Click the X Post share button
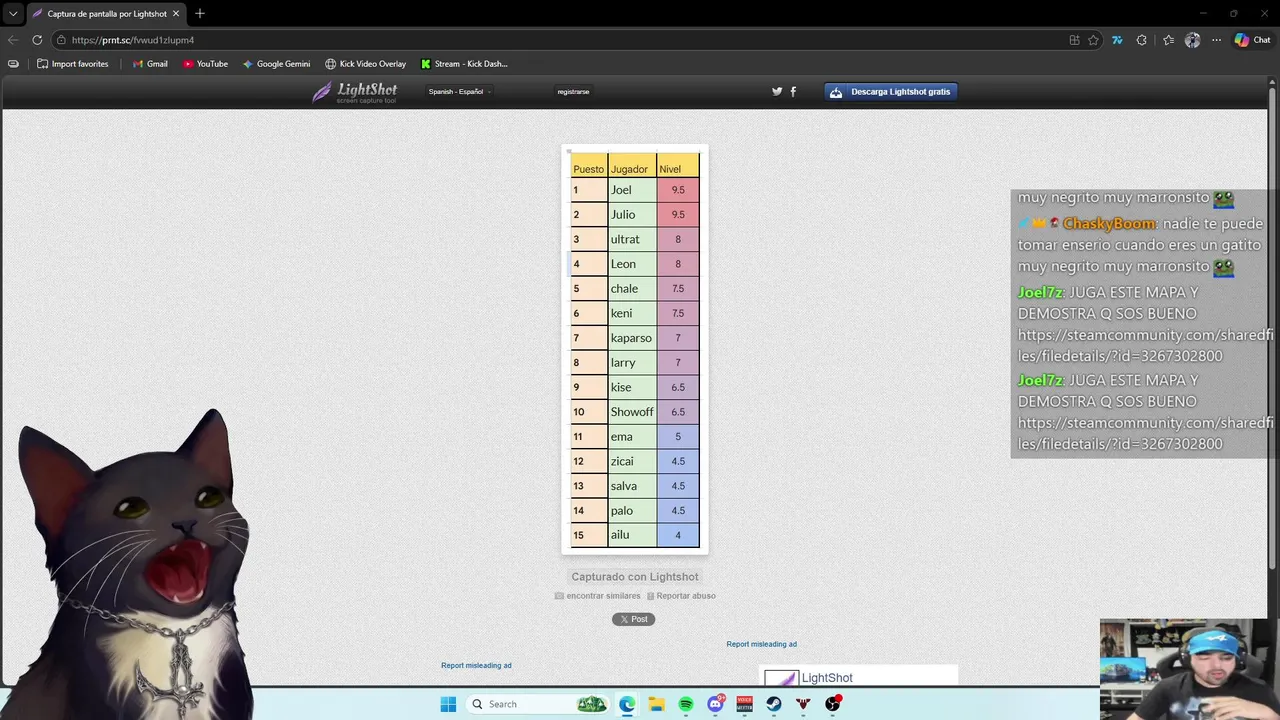 [x=633, y=619]
